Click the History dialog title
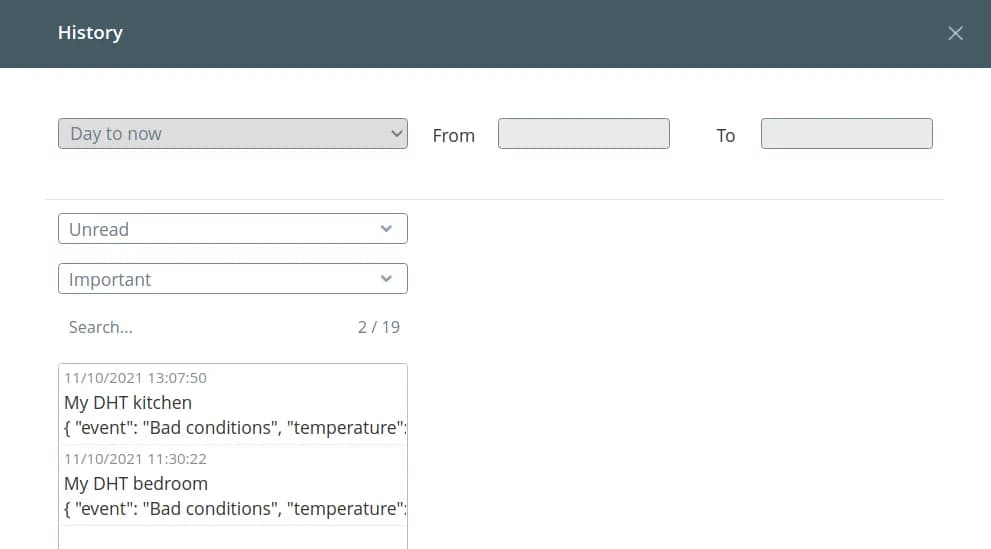The image size is (991, 549). pyautogui.click(x=90, y=33)
